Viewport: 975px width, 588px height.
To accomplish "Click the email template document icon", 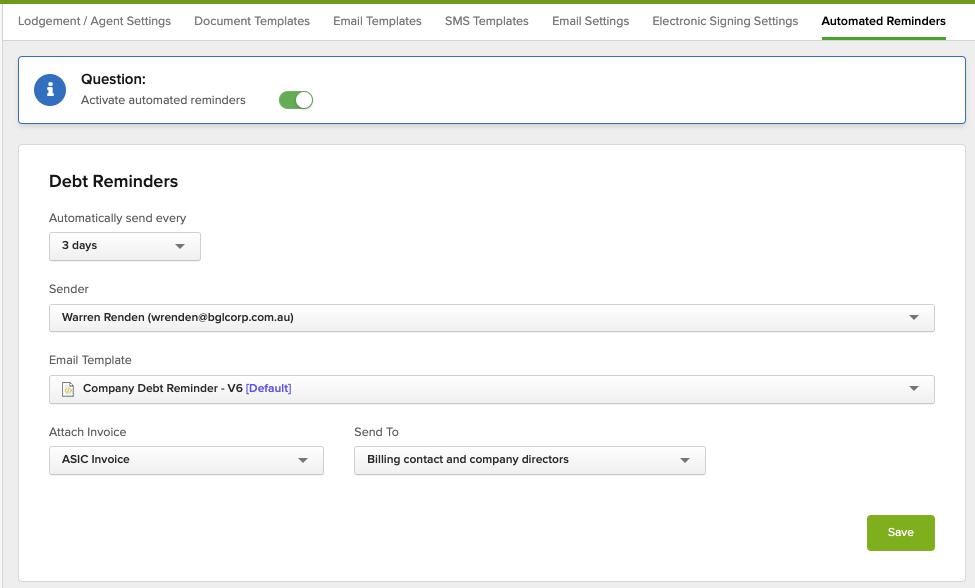I will [68, 389].
